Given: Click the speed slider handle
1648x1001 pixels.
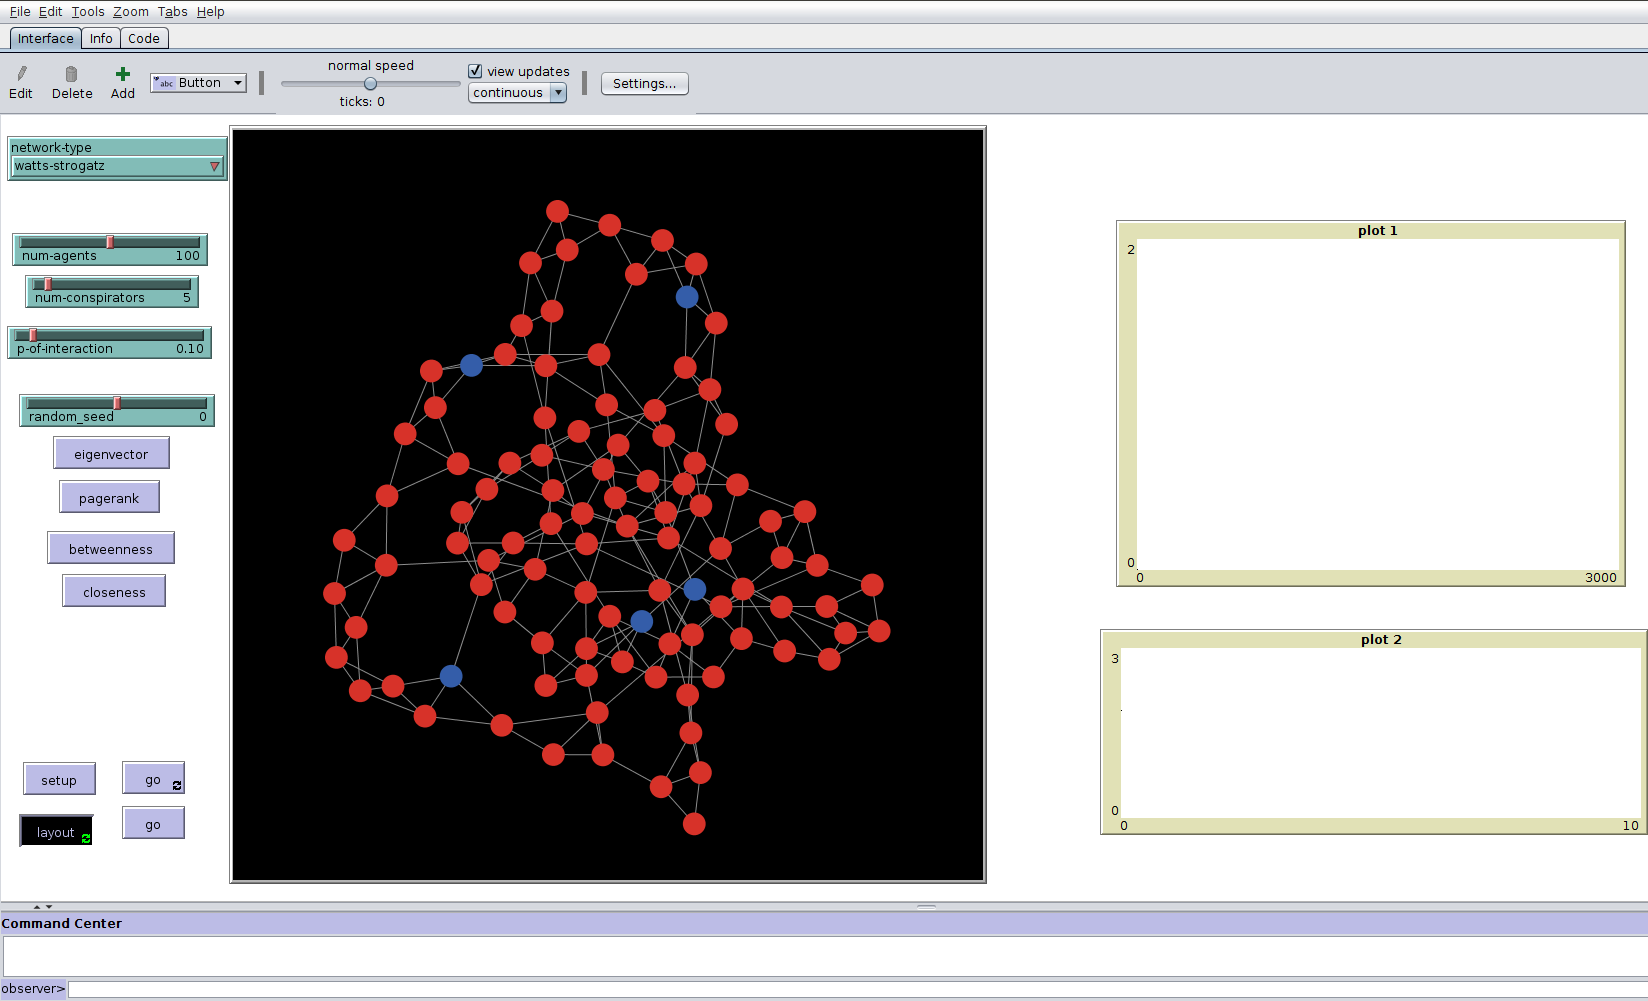Looking at the screenshot, I should pyautogui.click(x=370, y=84).
